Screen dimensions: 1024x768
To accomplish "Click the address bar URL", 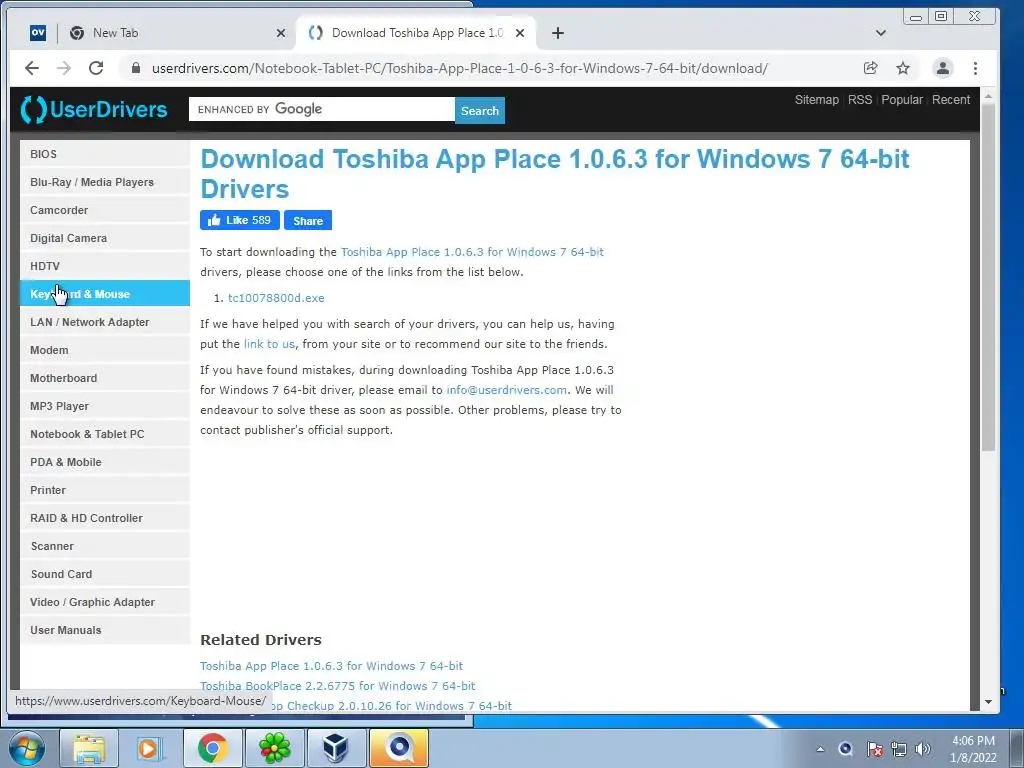I will click(460, 68).
